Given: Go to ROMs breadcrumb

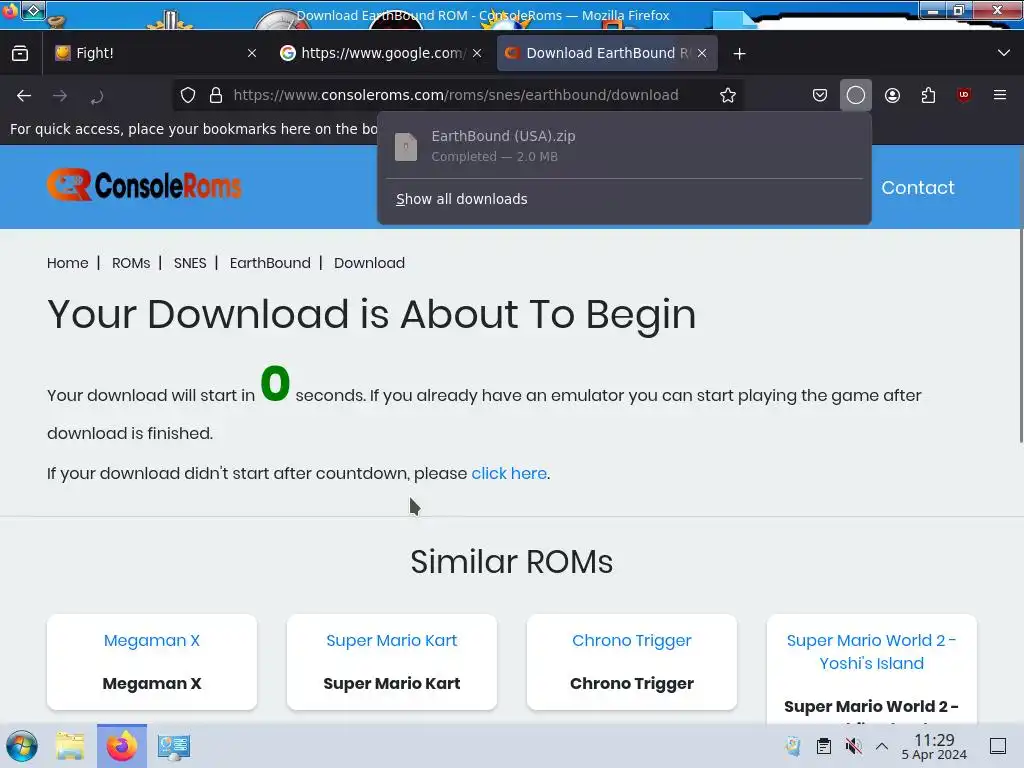Looking at the screenshot, I should [x=131, y=263].
